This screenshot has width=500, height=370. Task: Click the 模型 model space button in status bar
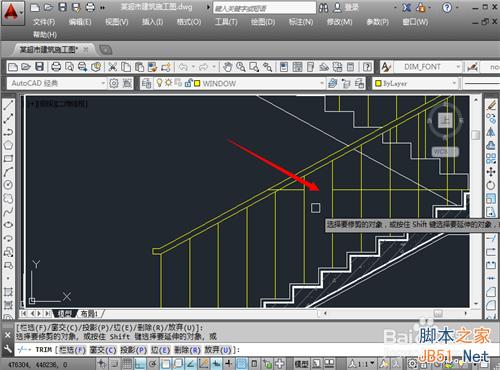pos(301,364)
